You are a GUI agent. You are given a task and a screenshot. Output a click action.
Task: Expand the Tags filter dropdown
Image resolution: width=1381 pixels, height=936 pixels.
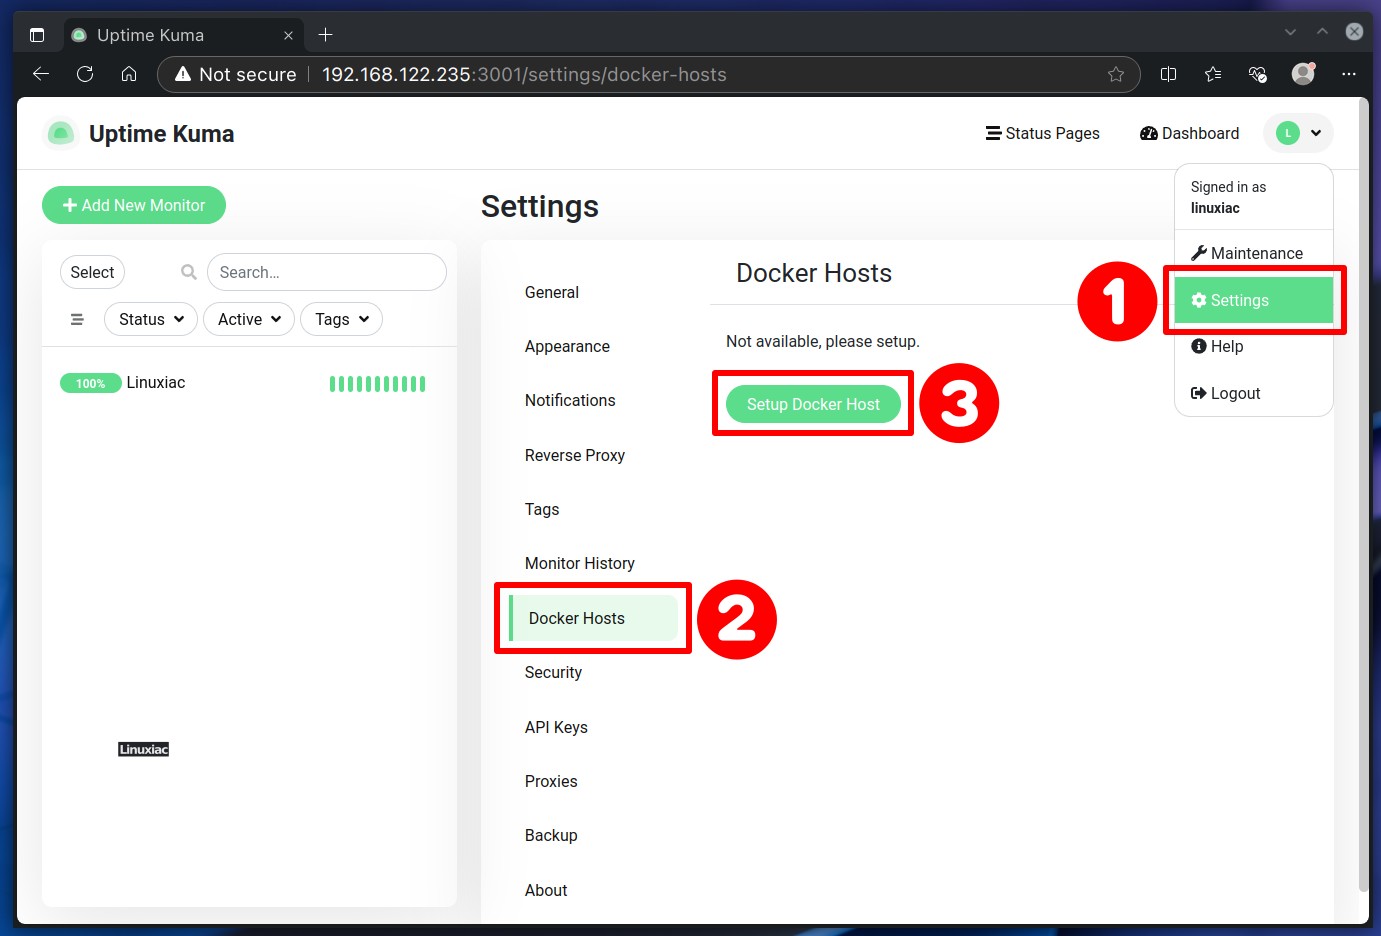click(341, 319)
